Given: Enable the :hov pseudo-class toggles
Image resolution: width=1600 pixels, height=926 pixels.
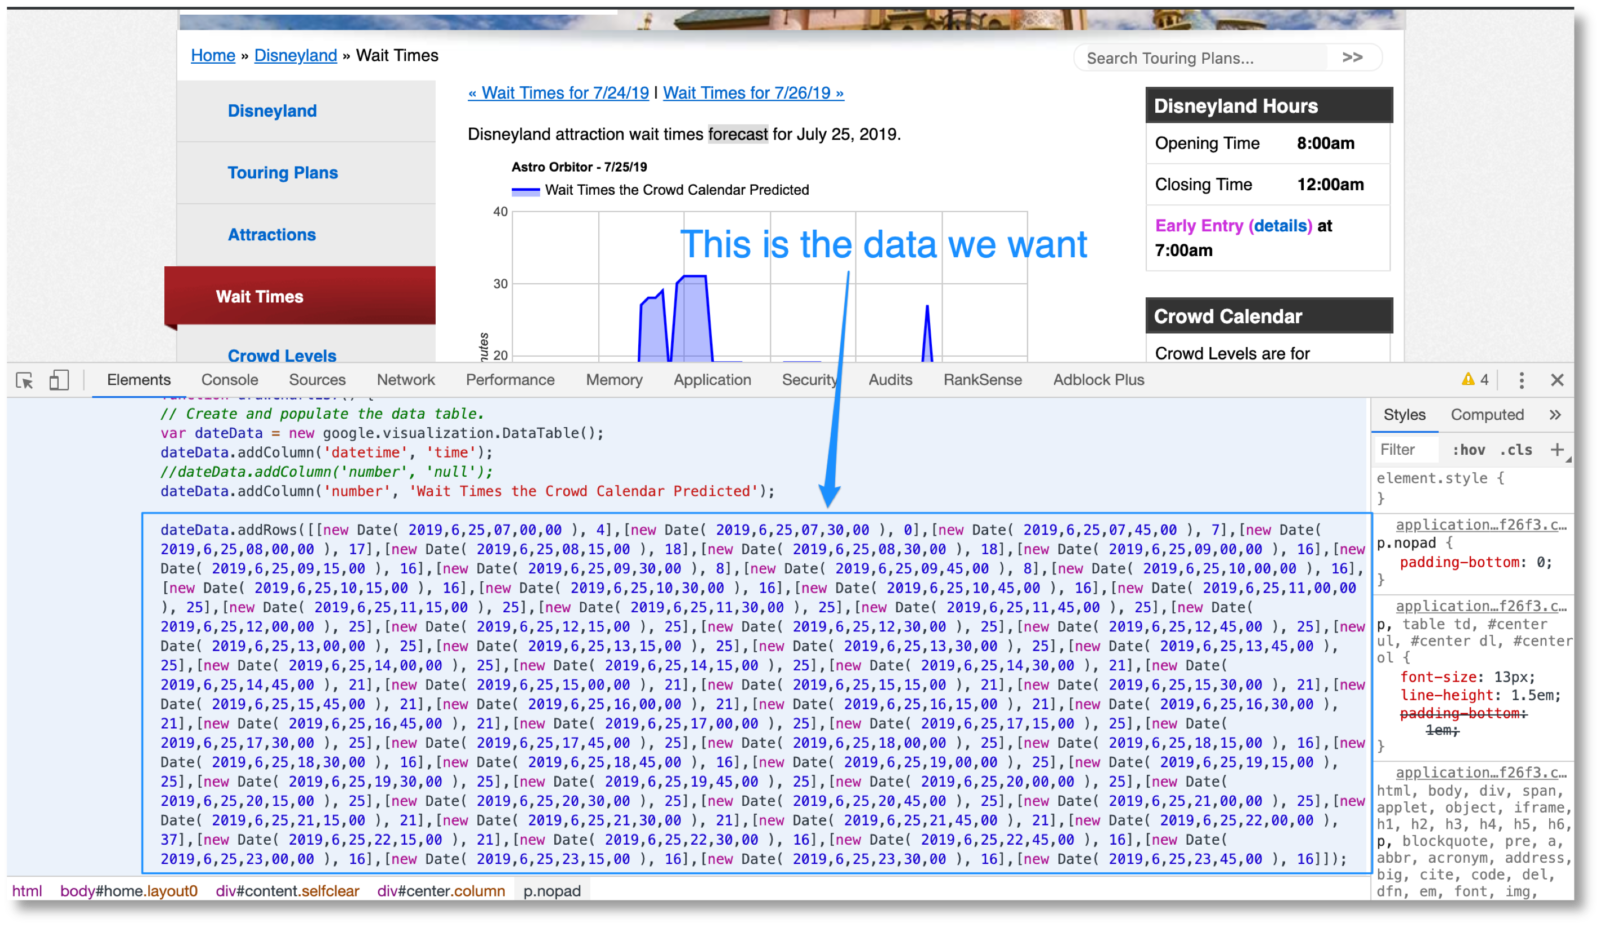Looking at the screenshot, I should point(1470,449).
